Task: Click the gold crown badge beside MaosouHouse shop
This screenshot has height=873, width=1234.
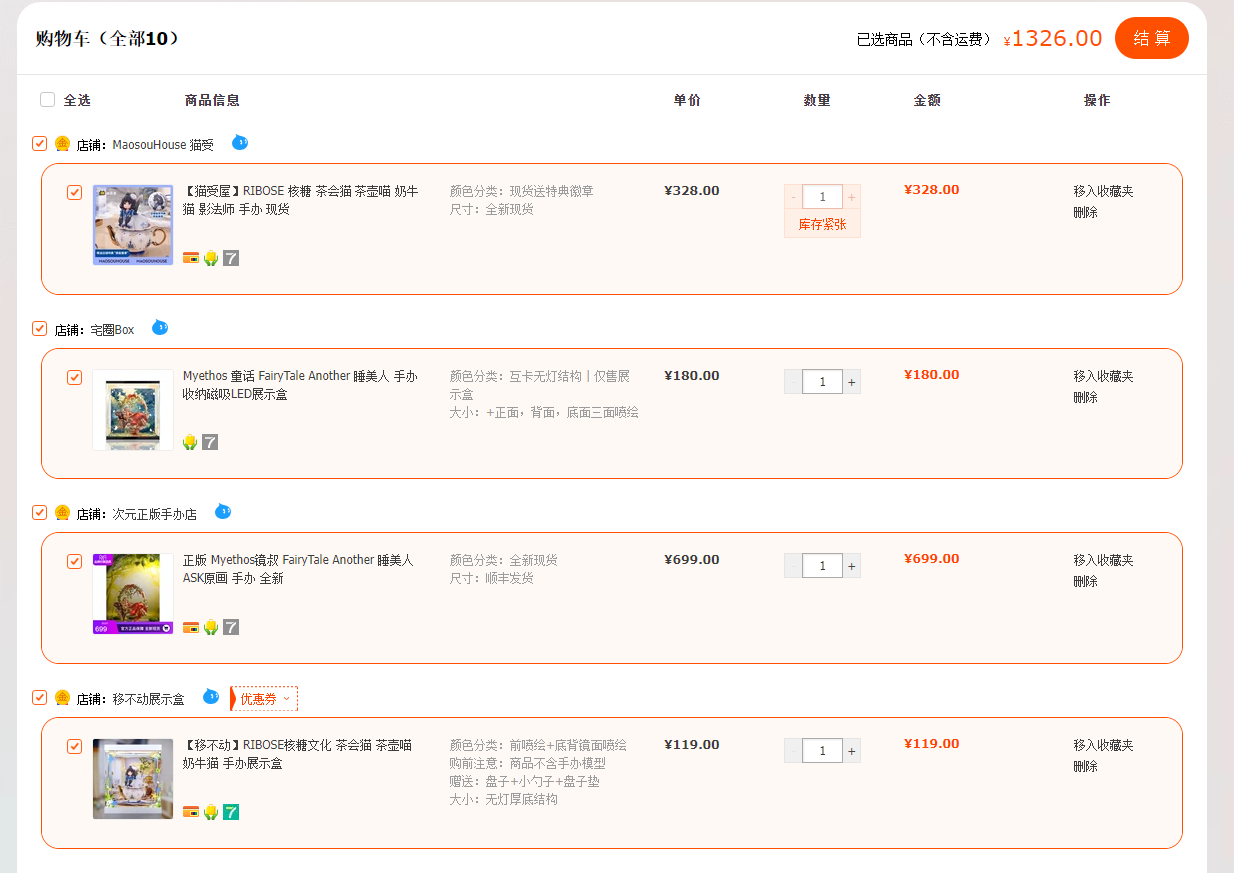Action: pos(62,144)
